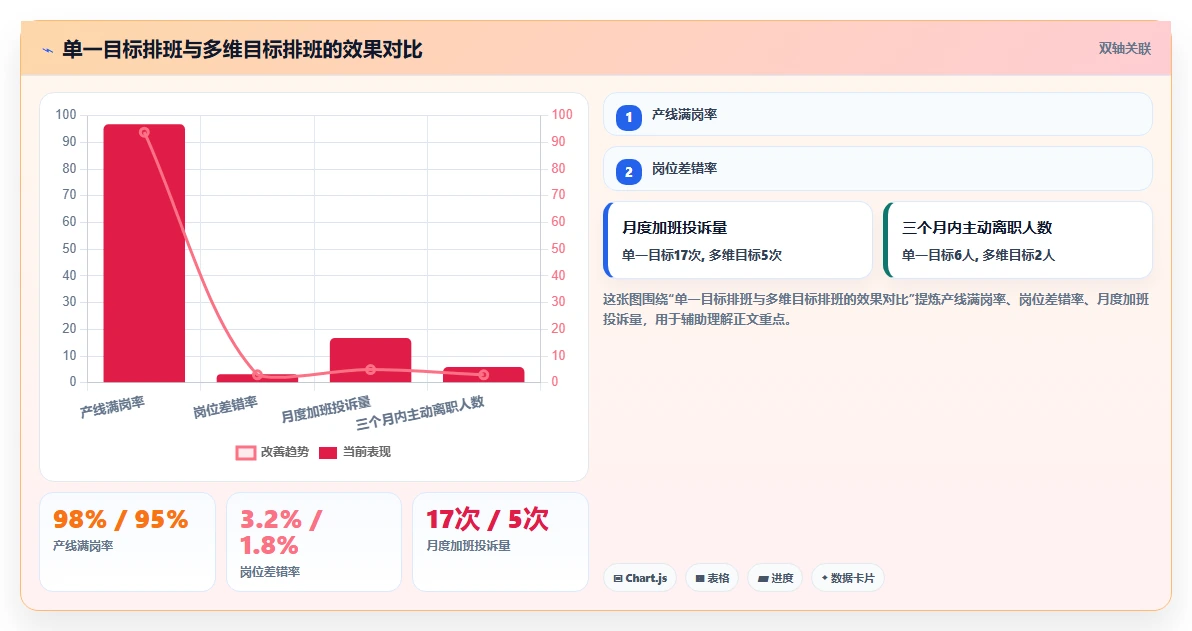Select the 岗位差错率 list item
Screen dimensions: 1192x631
tap(877, 169)
